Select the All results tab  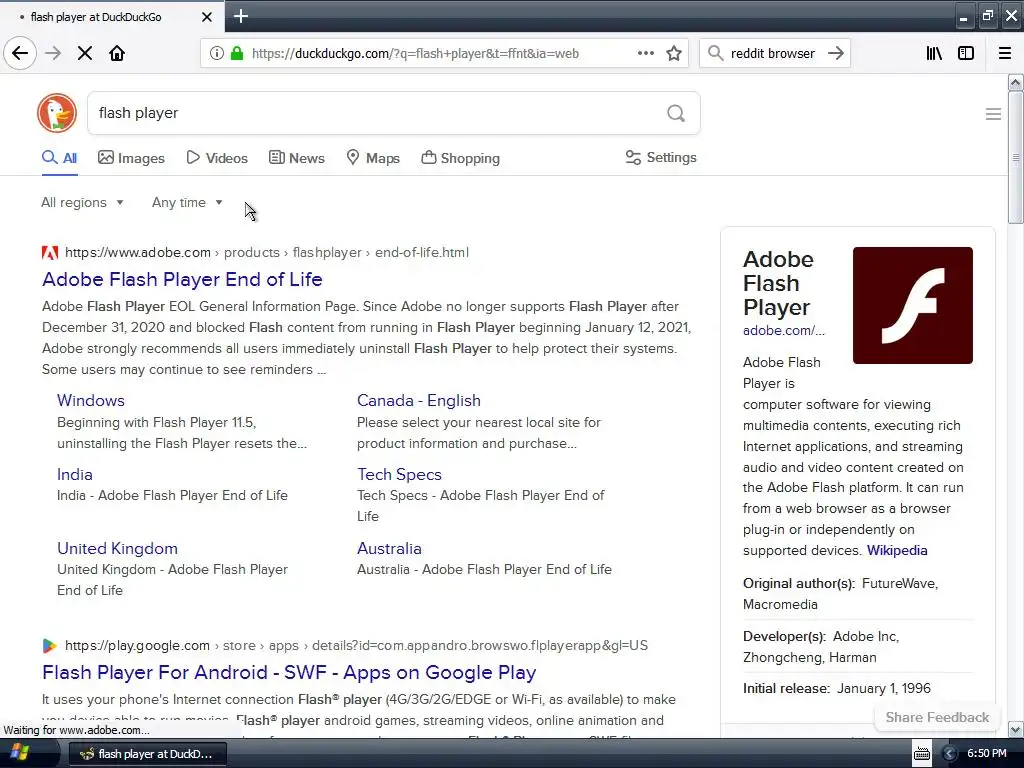tap(59, 158)
